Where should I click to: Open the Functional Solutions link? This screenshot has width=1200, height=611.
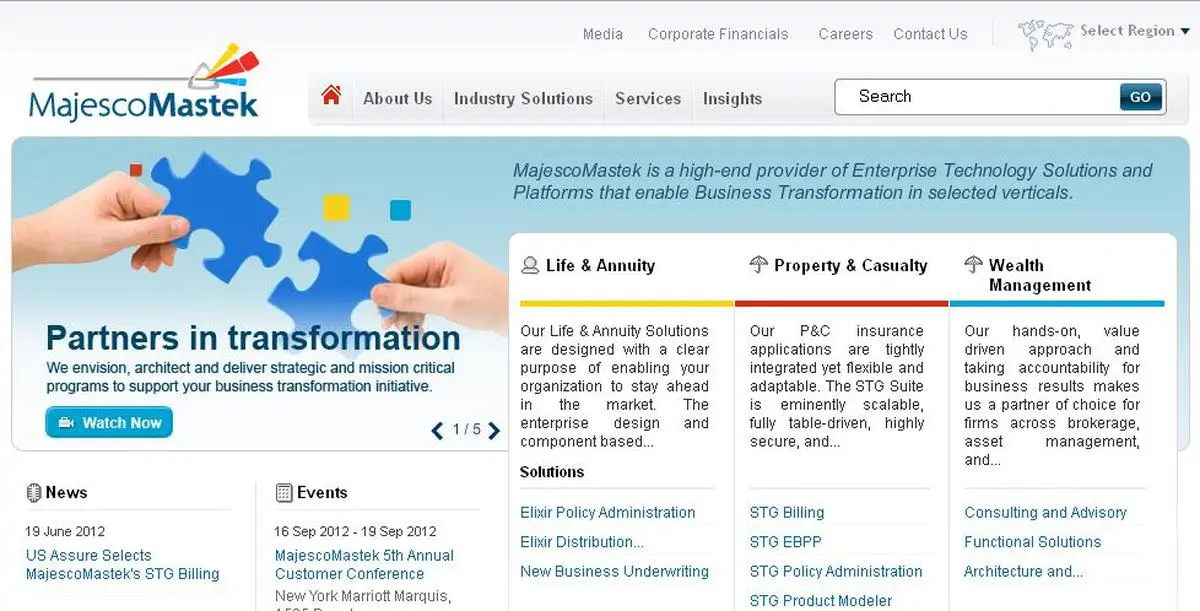(1032, 542)
